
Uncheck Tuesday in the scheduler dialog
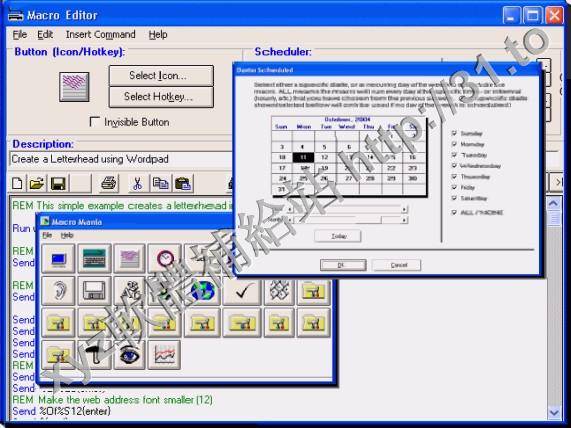tap(454, 155)
